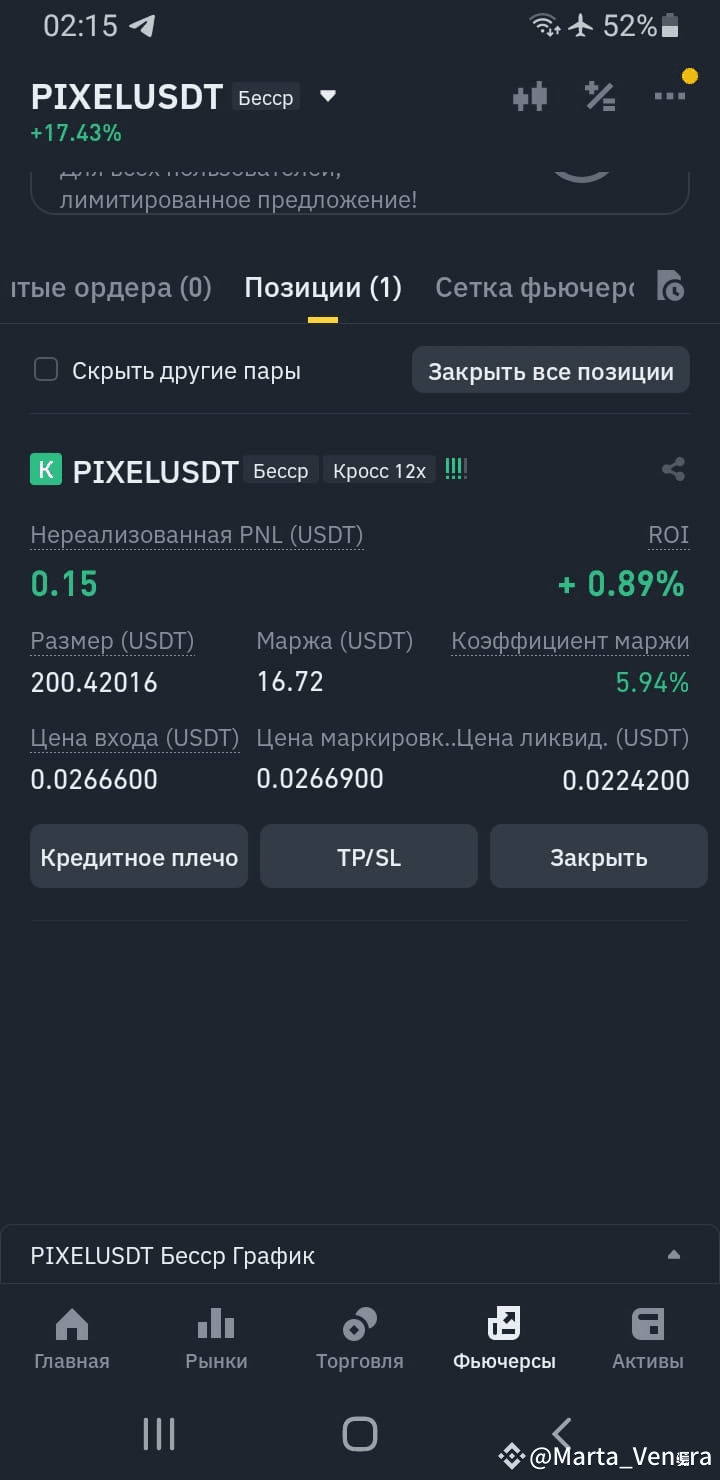Image resolution: width=720 pixels, height=1480 pixels.
Task: Open the three-dot more options menu
Action: pos(670,96)
